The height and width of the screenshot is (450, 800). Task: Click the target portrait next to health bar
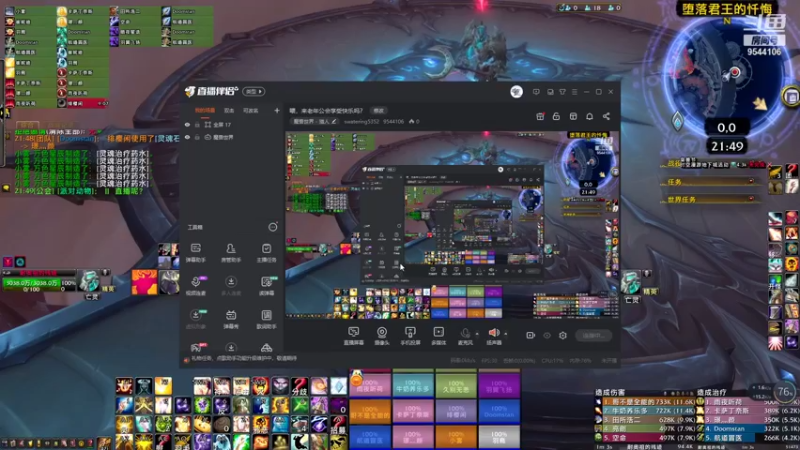pyautogui.click(x=89, y=281)
